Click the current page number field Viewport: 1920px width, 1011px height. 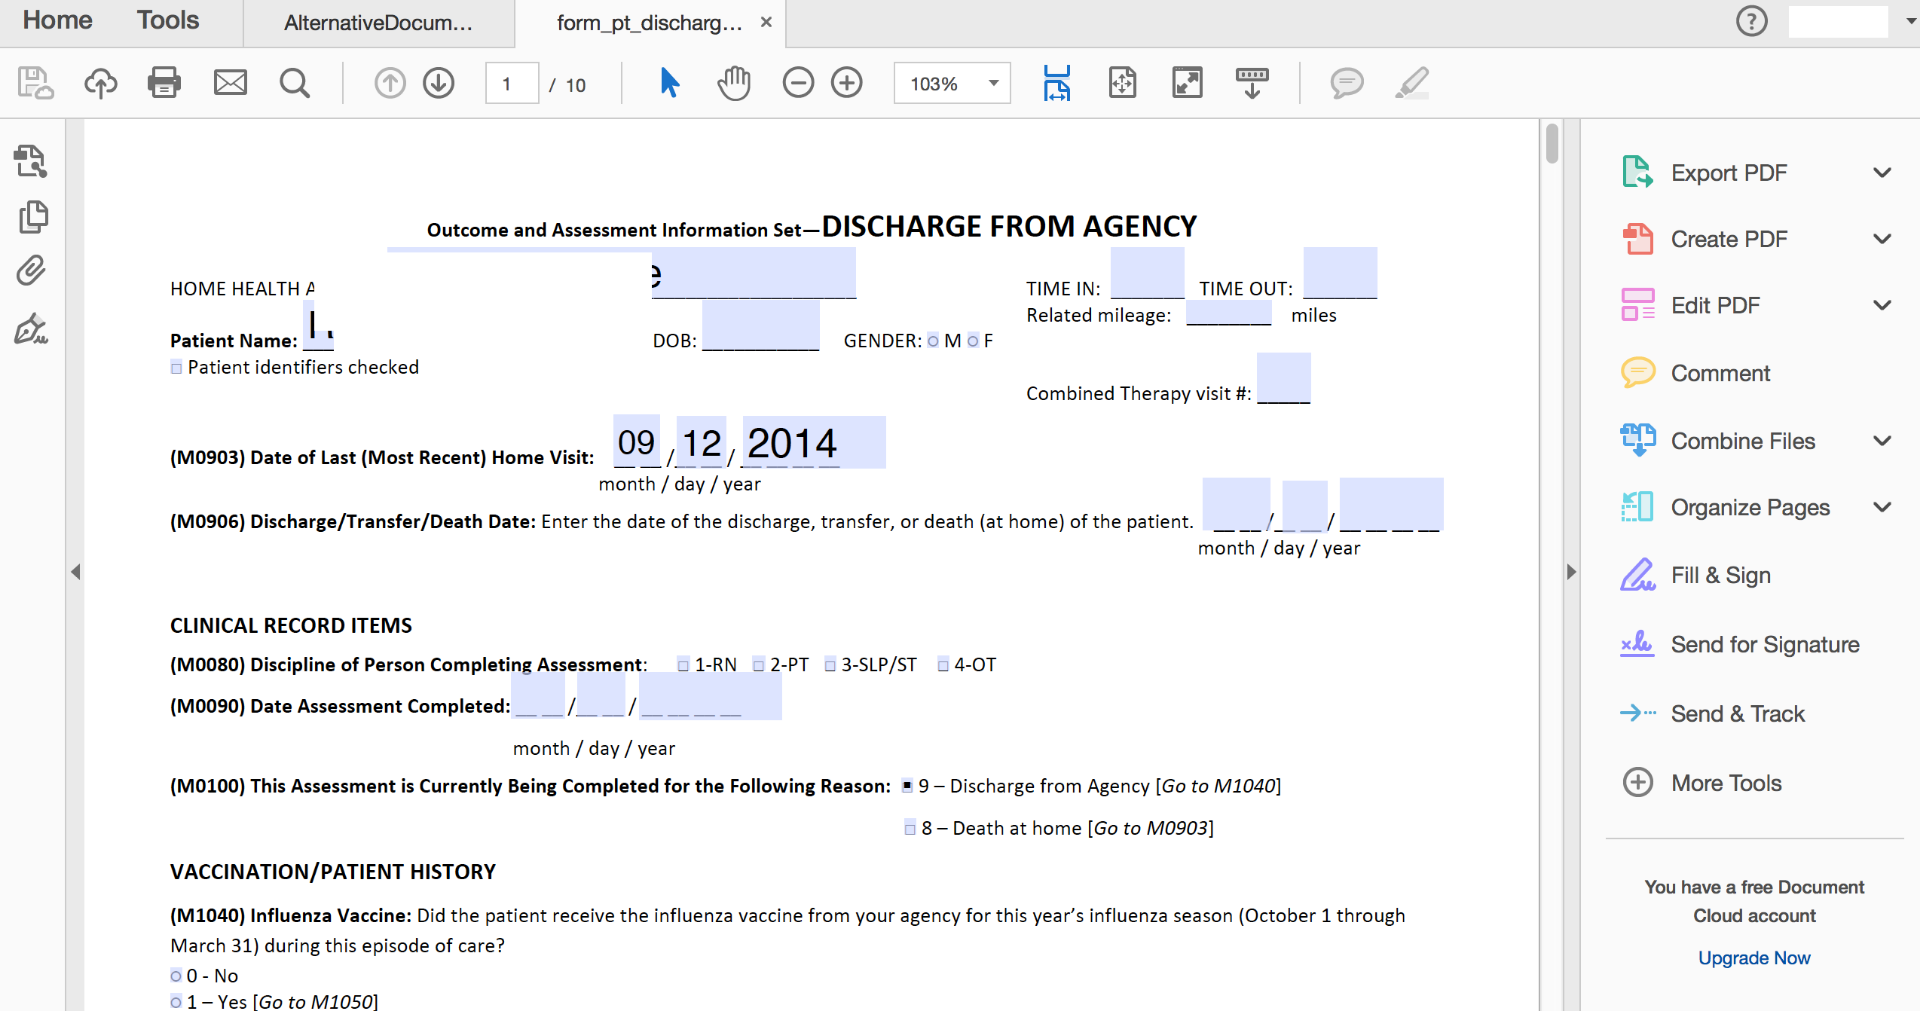click(x=511, y=83)
